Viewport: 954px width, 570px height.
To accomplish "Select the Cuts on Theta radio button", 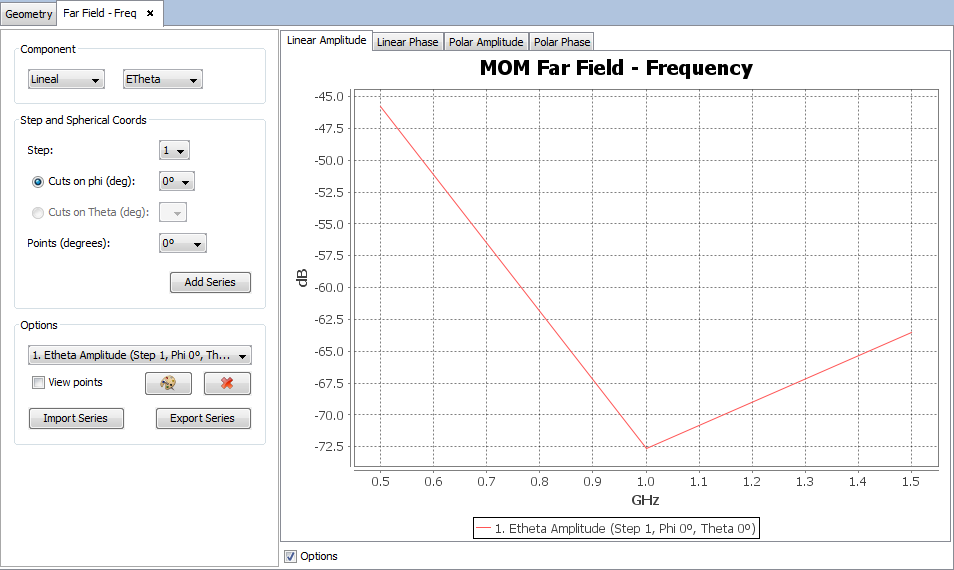I will pyautogui.click(x=39, y=212).
